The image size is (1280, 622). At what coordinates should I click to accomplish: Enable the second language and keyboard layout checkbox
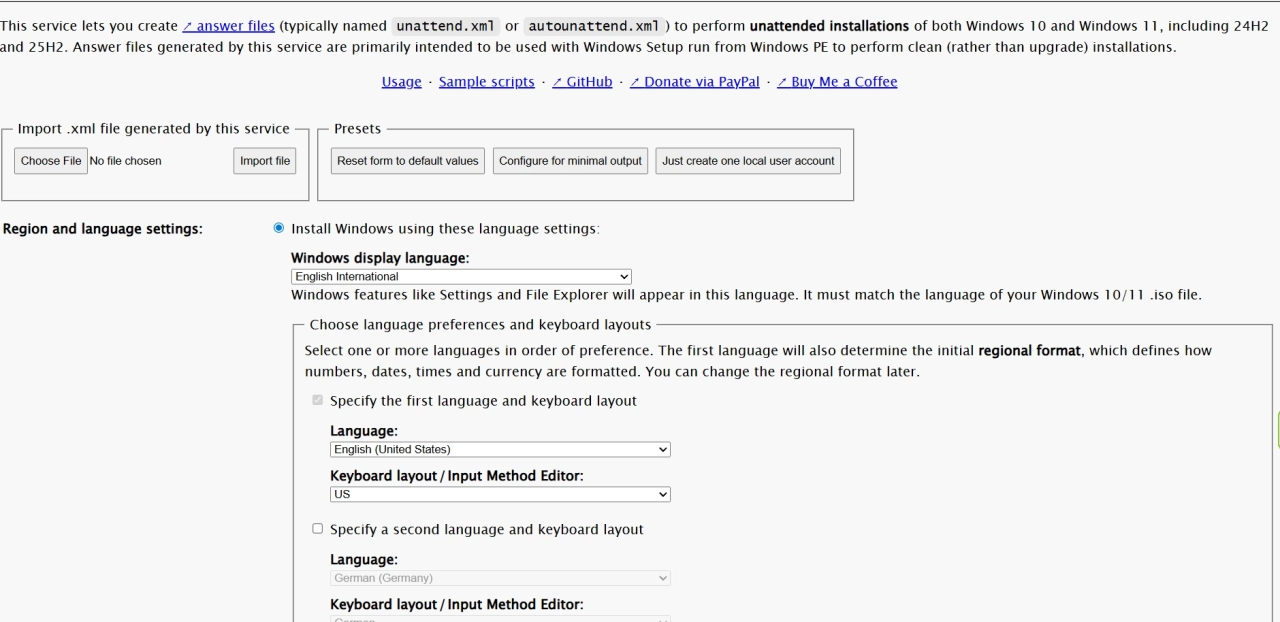(318, 529)
